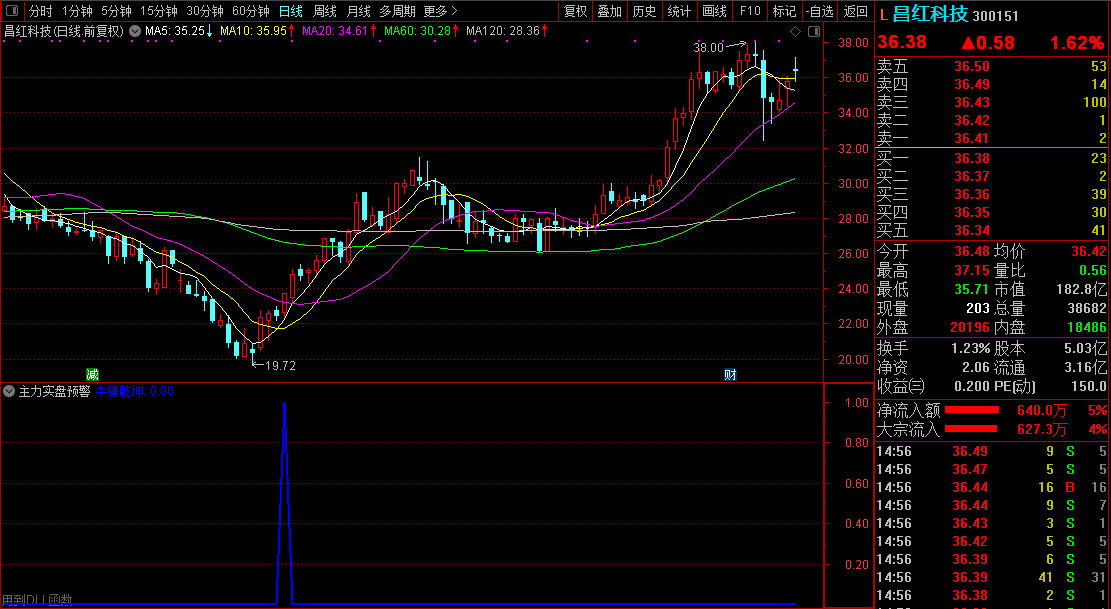Click the 主力实盘预警 indicator name

pyautogui.click(x=55, y=391)
